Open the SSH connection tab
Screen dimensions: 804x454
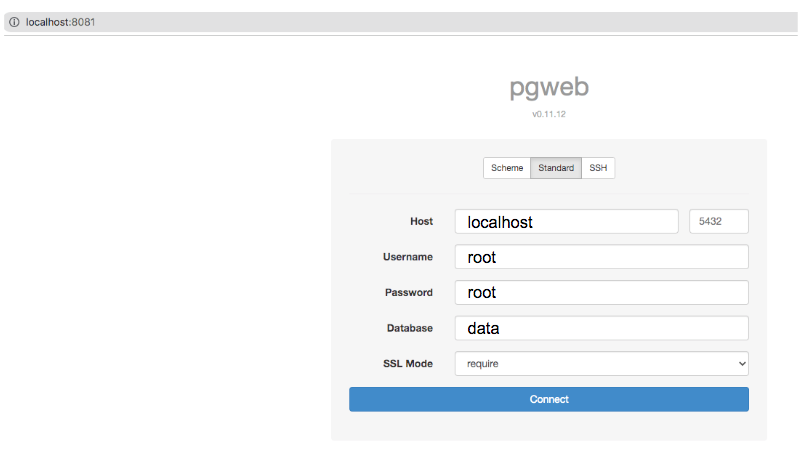pyautogui.click(x=598, y=168)
